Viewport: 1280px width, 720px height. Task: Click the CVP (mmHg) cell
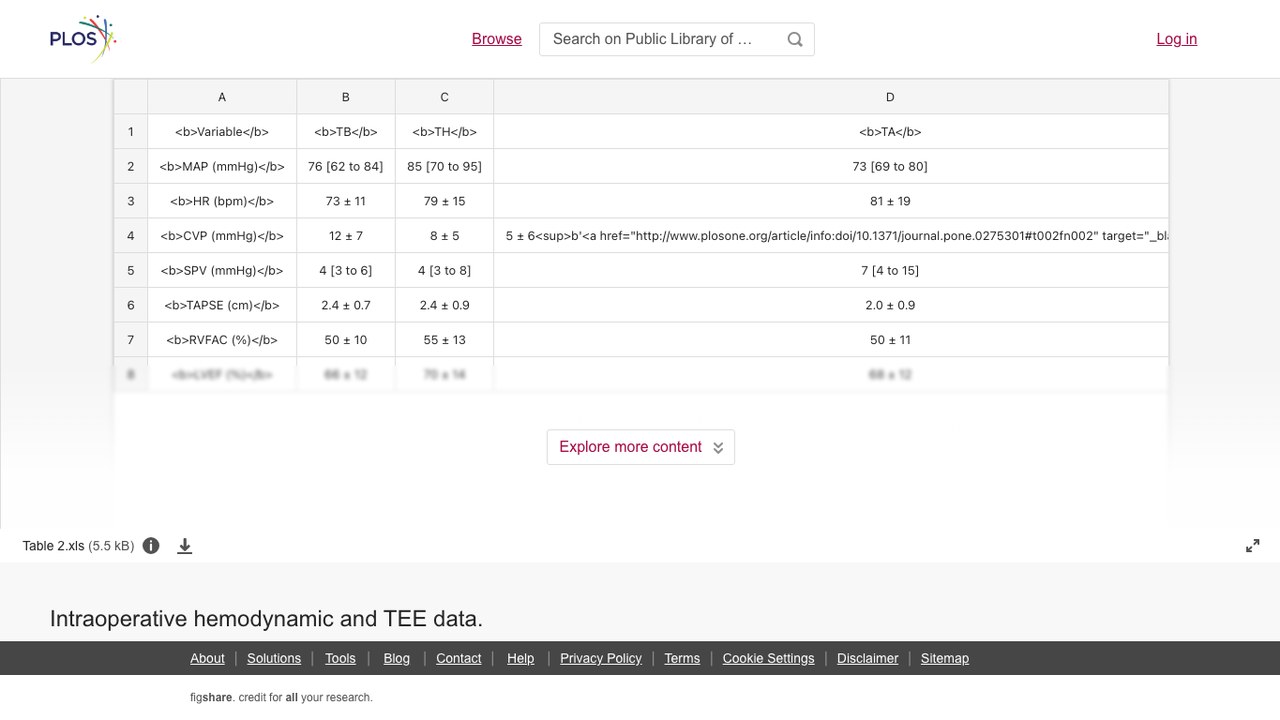coord(222,236)
